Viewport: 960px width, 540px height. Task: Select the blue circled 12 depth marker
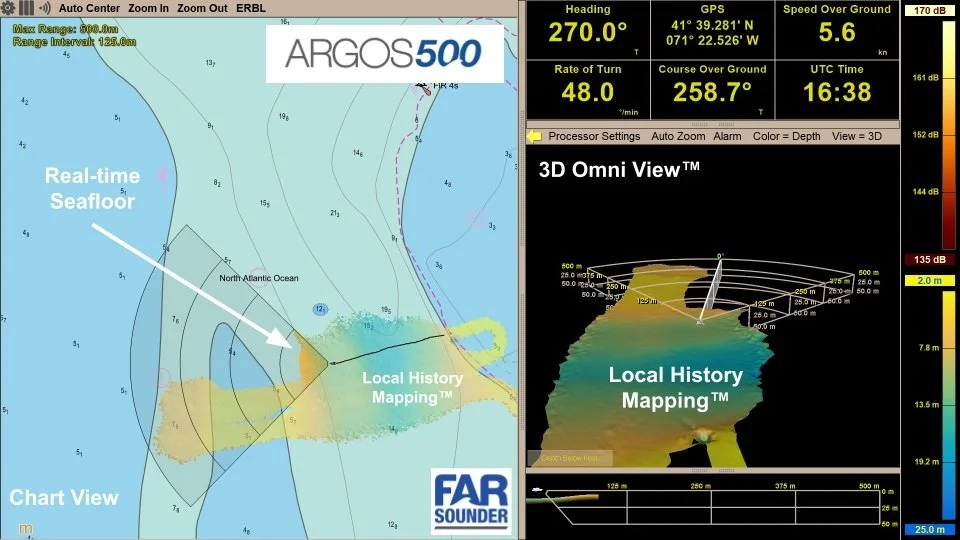click(x=320, y=309)
